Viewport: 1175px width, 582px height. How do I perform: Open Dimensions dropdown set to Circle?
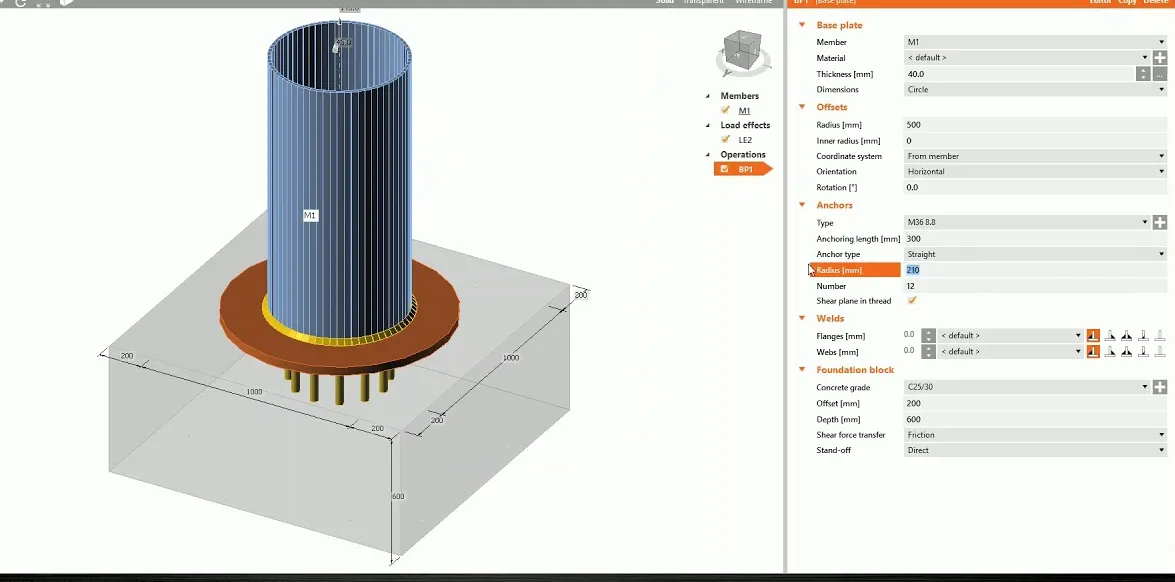(1035, 89)
